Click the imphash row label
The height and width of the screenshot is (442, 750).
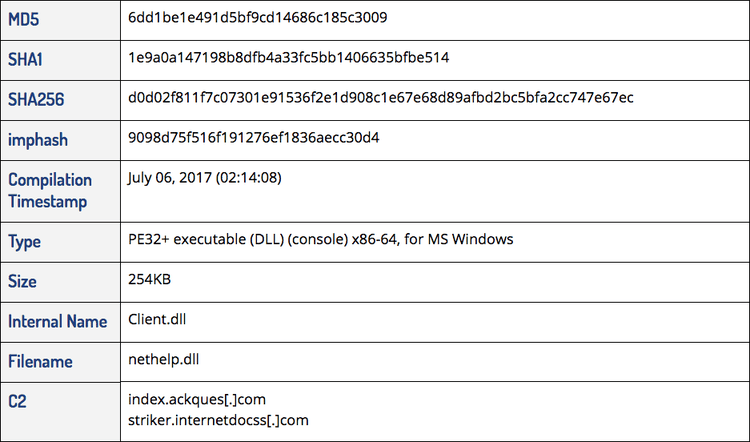pos(38,140)
